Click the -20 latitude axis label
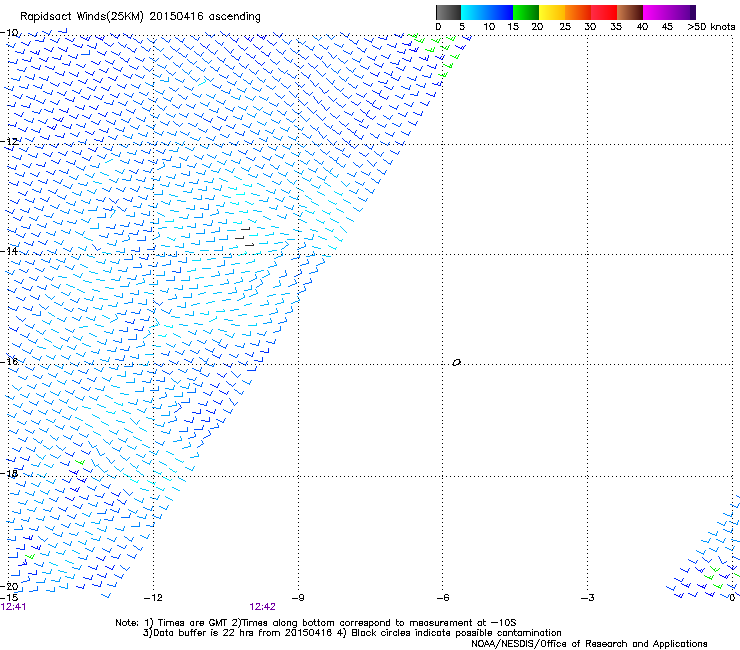Viewport: 740px width, 650px height. (9, 587)
